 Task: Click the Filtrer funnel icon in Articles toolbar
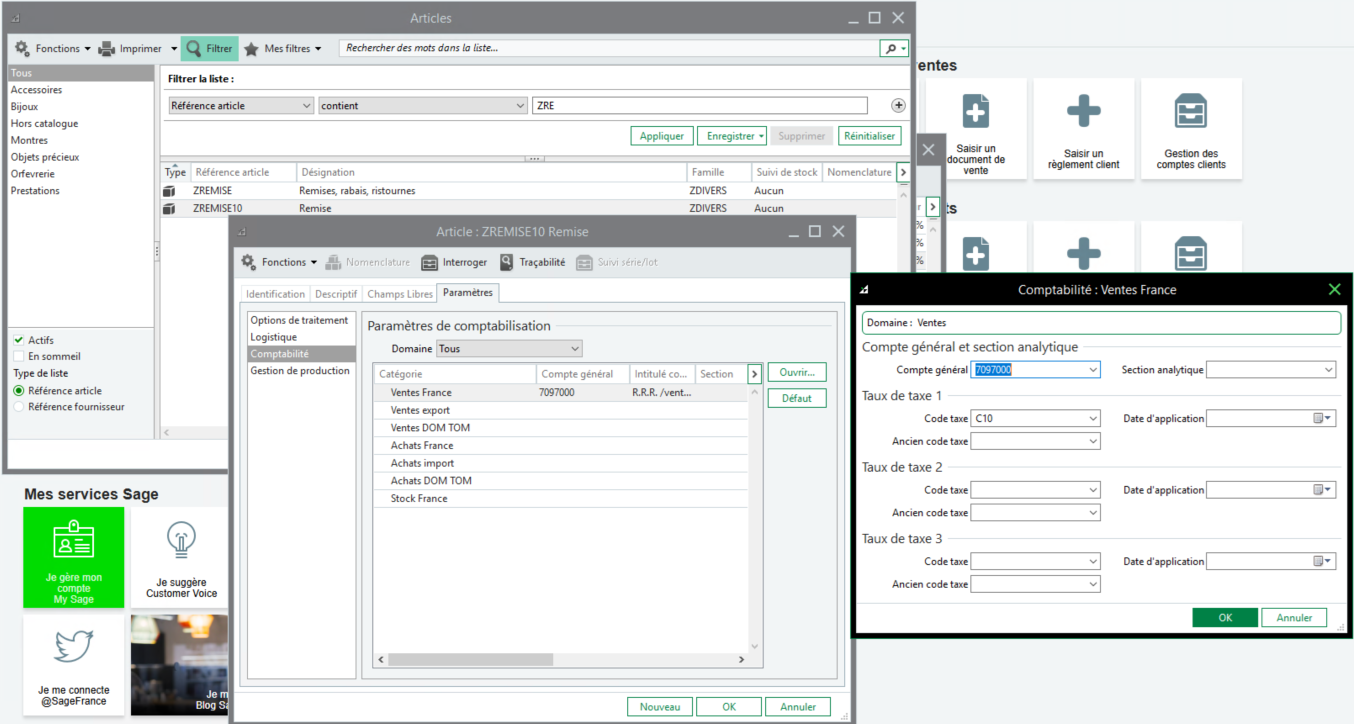point(193,48)
